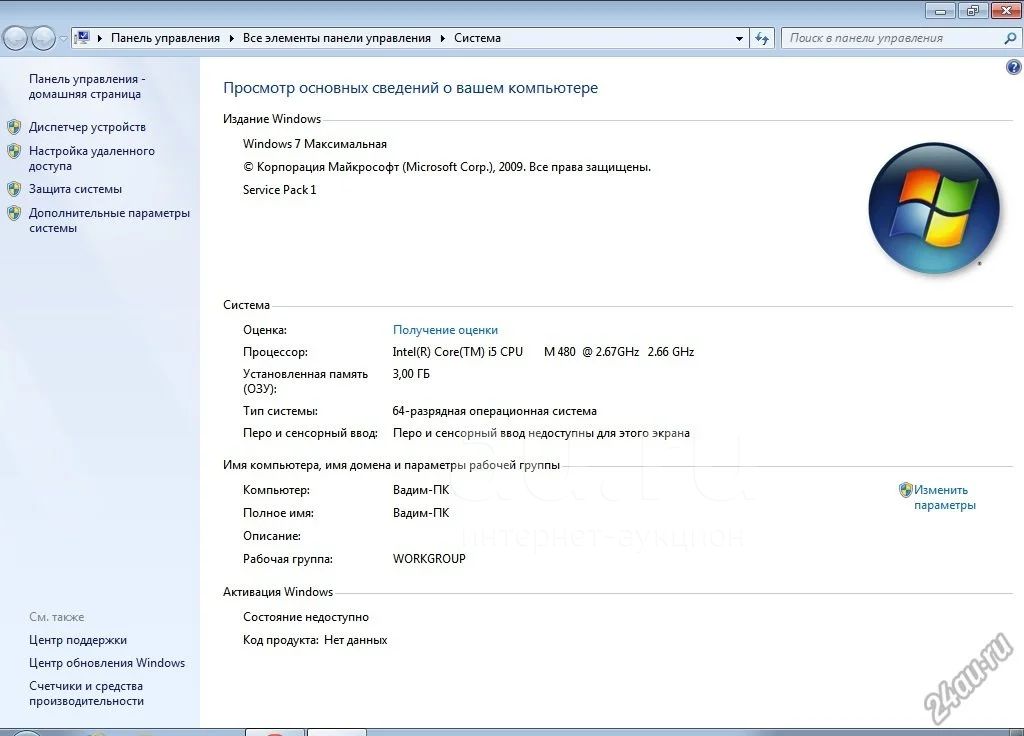Click the «Процессор:» label

click(275, 351)
